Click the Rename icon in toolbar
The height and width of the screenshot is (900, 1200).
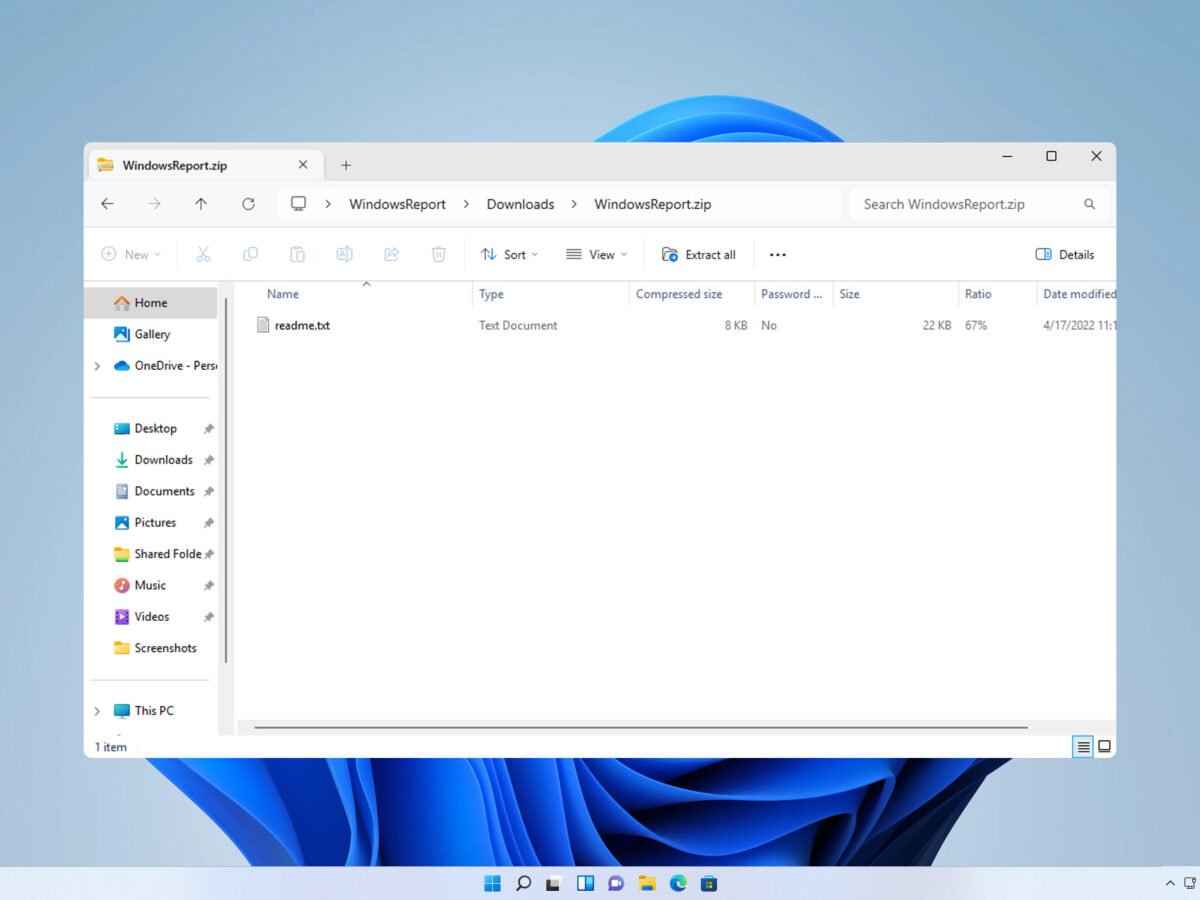(x=344, y=254)
